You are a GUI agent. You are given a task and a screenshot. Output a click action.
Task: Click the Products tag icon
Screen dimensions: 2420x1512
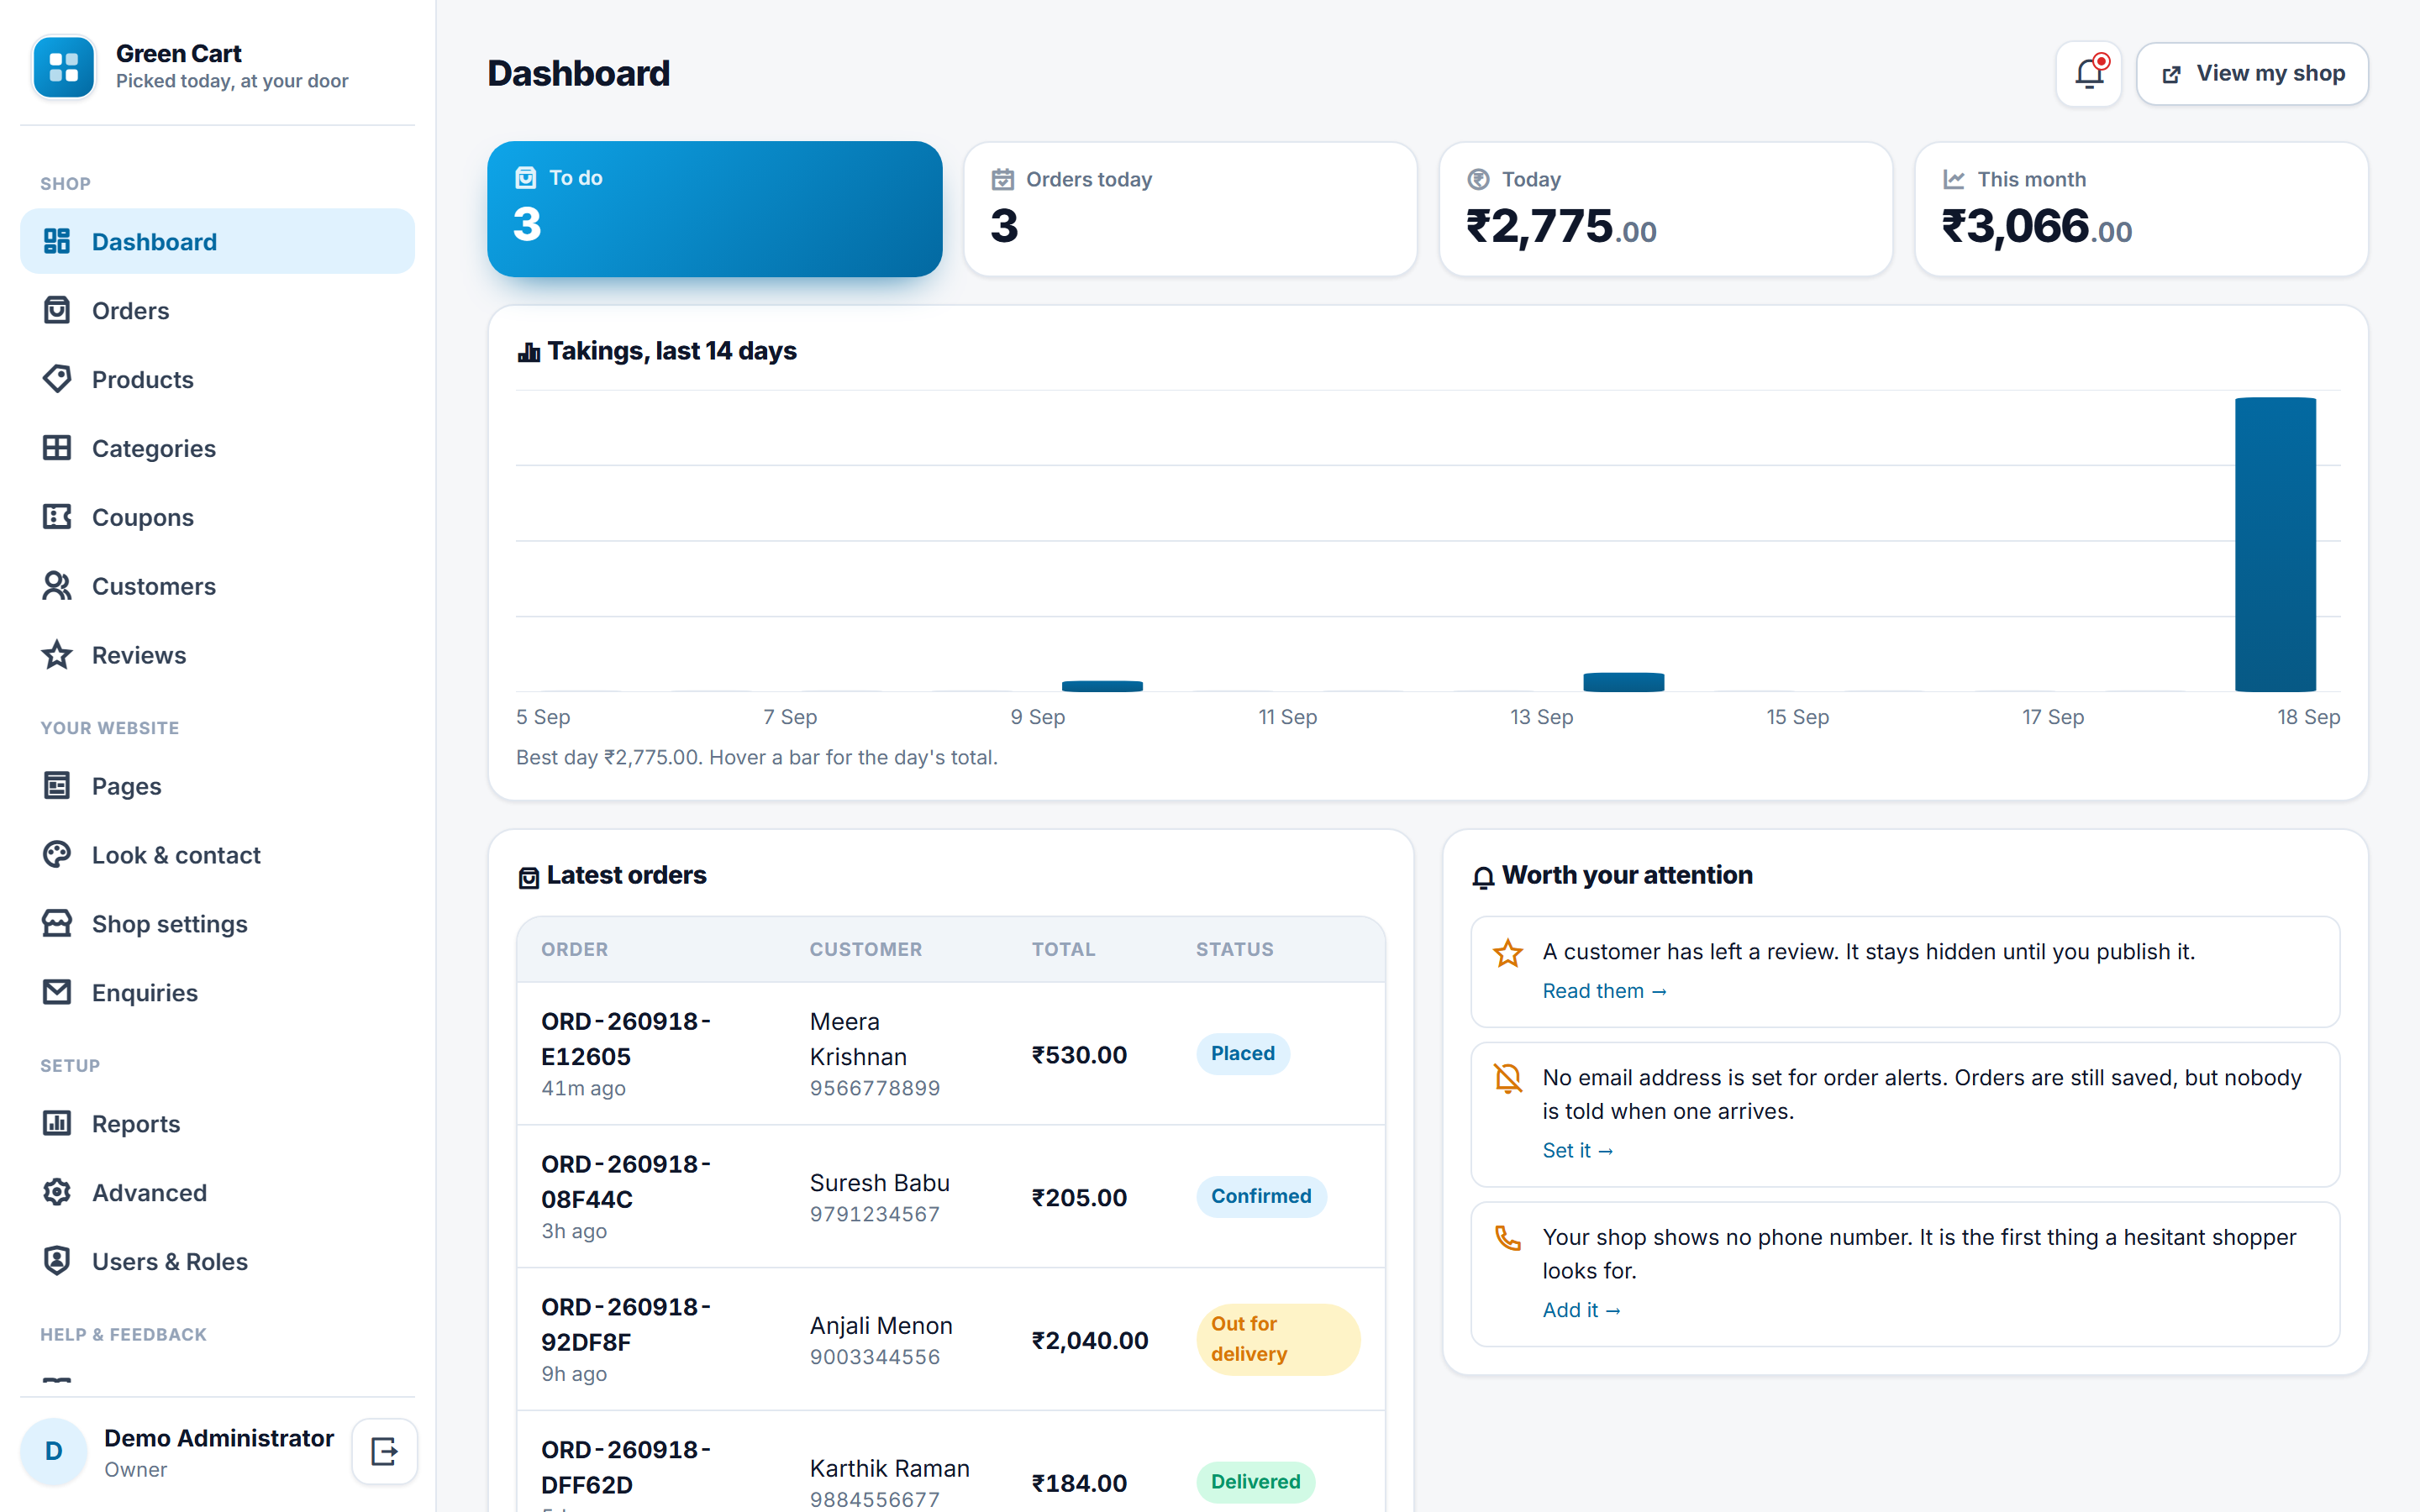click(x=57, y=380)
